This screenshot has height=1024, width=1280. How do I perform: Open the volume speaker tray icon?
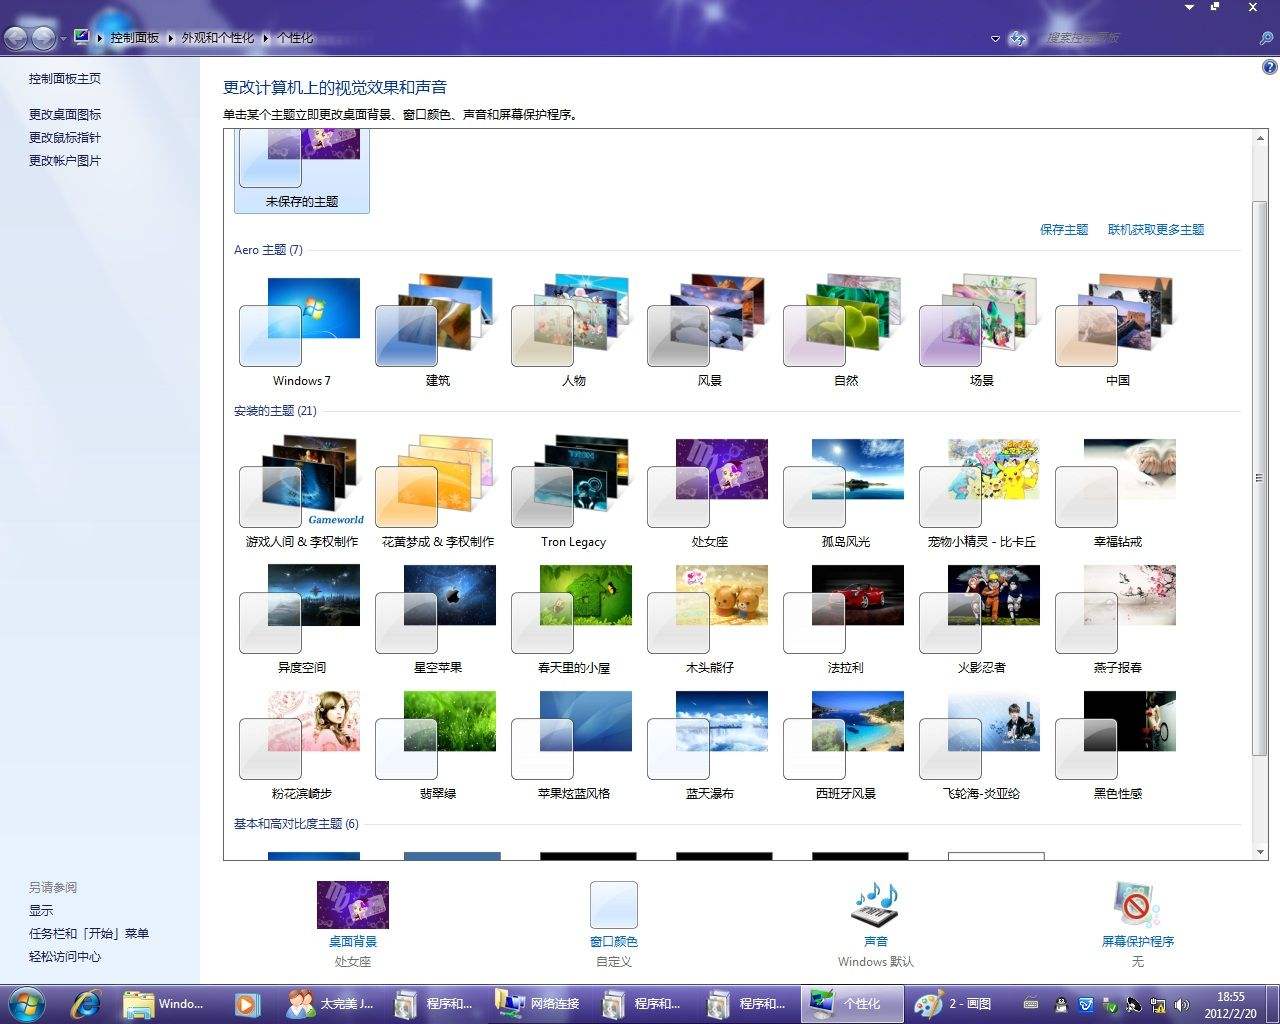tap(1182, 1004)
